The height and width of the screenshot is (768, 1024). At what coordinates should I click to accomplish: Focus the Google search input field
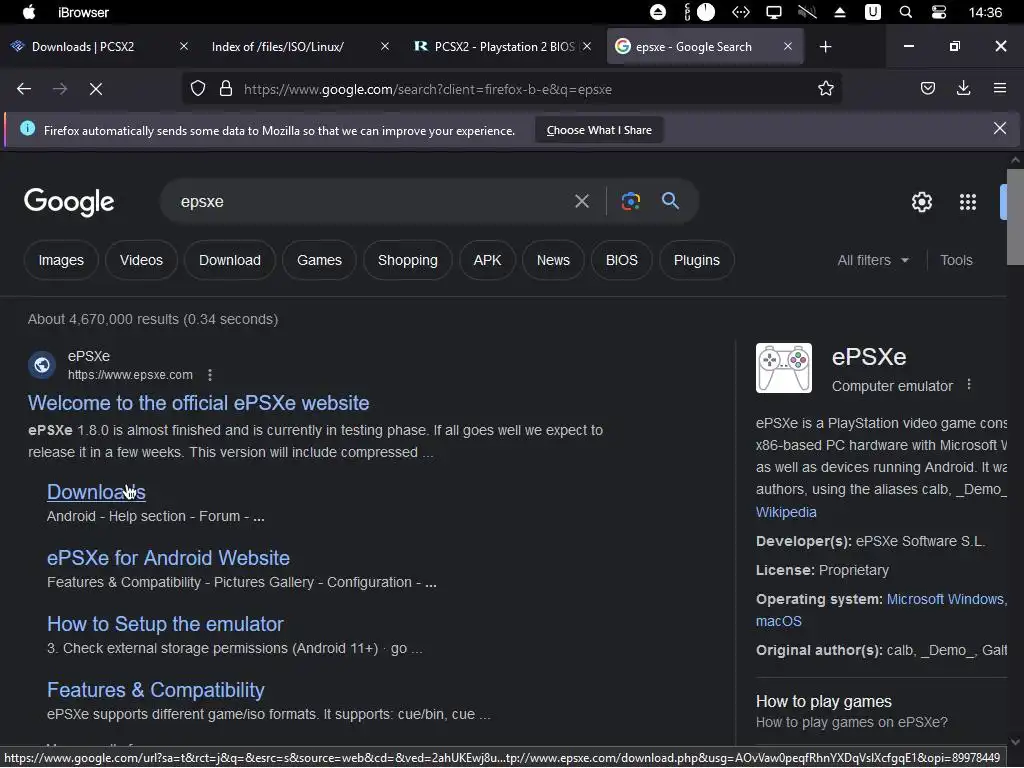(x=372, y=201)
